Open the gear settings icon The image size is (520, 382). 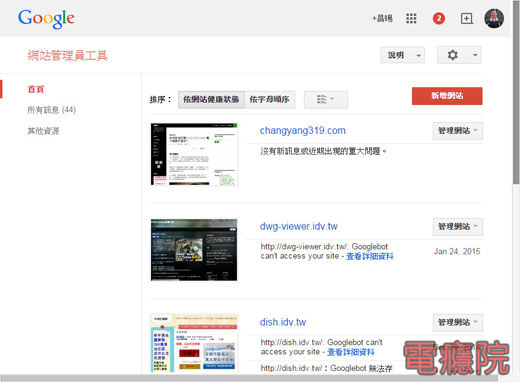click(452, 55)
